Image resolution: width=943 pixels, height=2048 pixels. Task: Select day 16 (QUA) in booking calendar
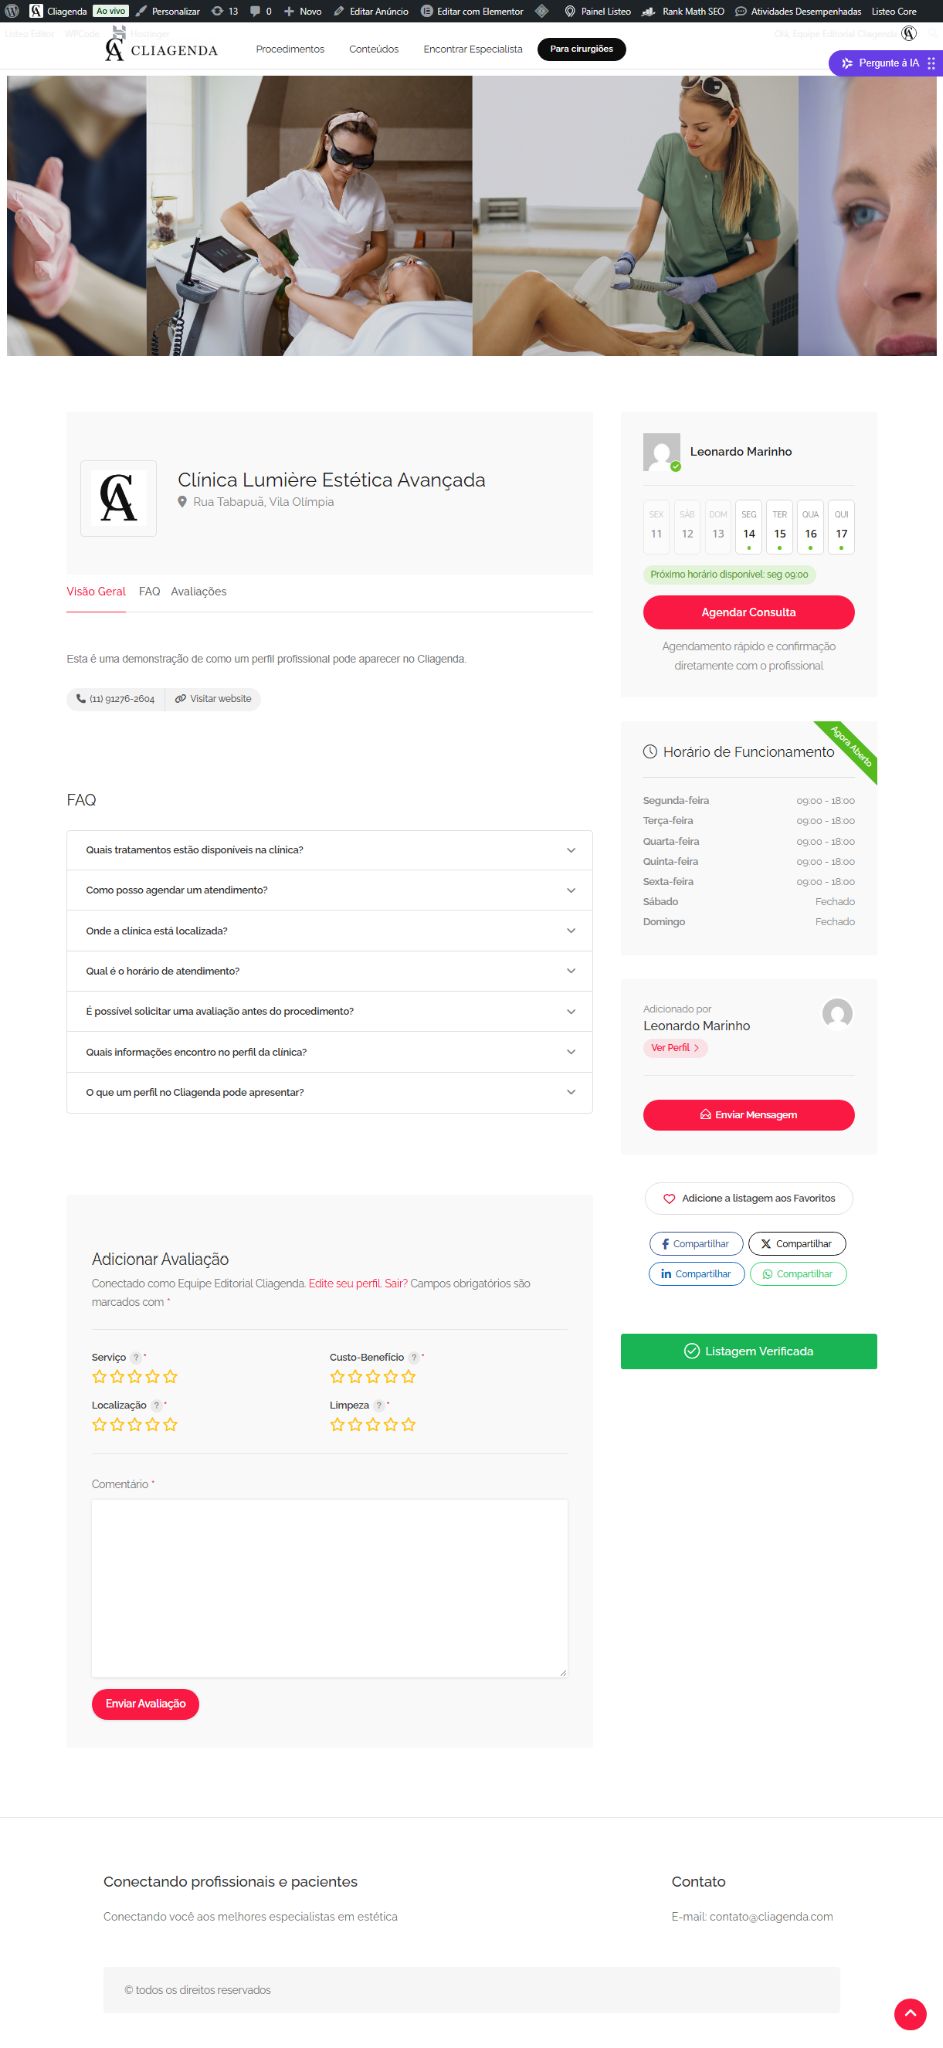point(811,527)
